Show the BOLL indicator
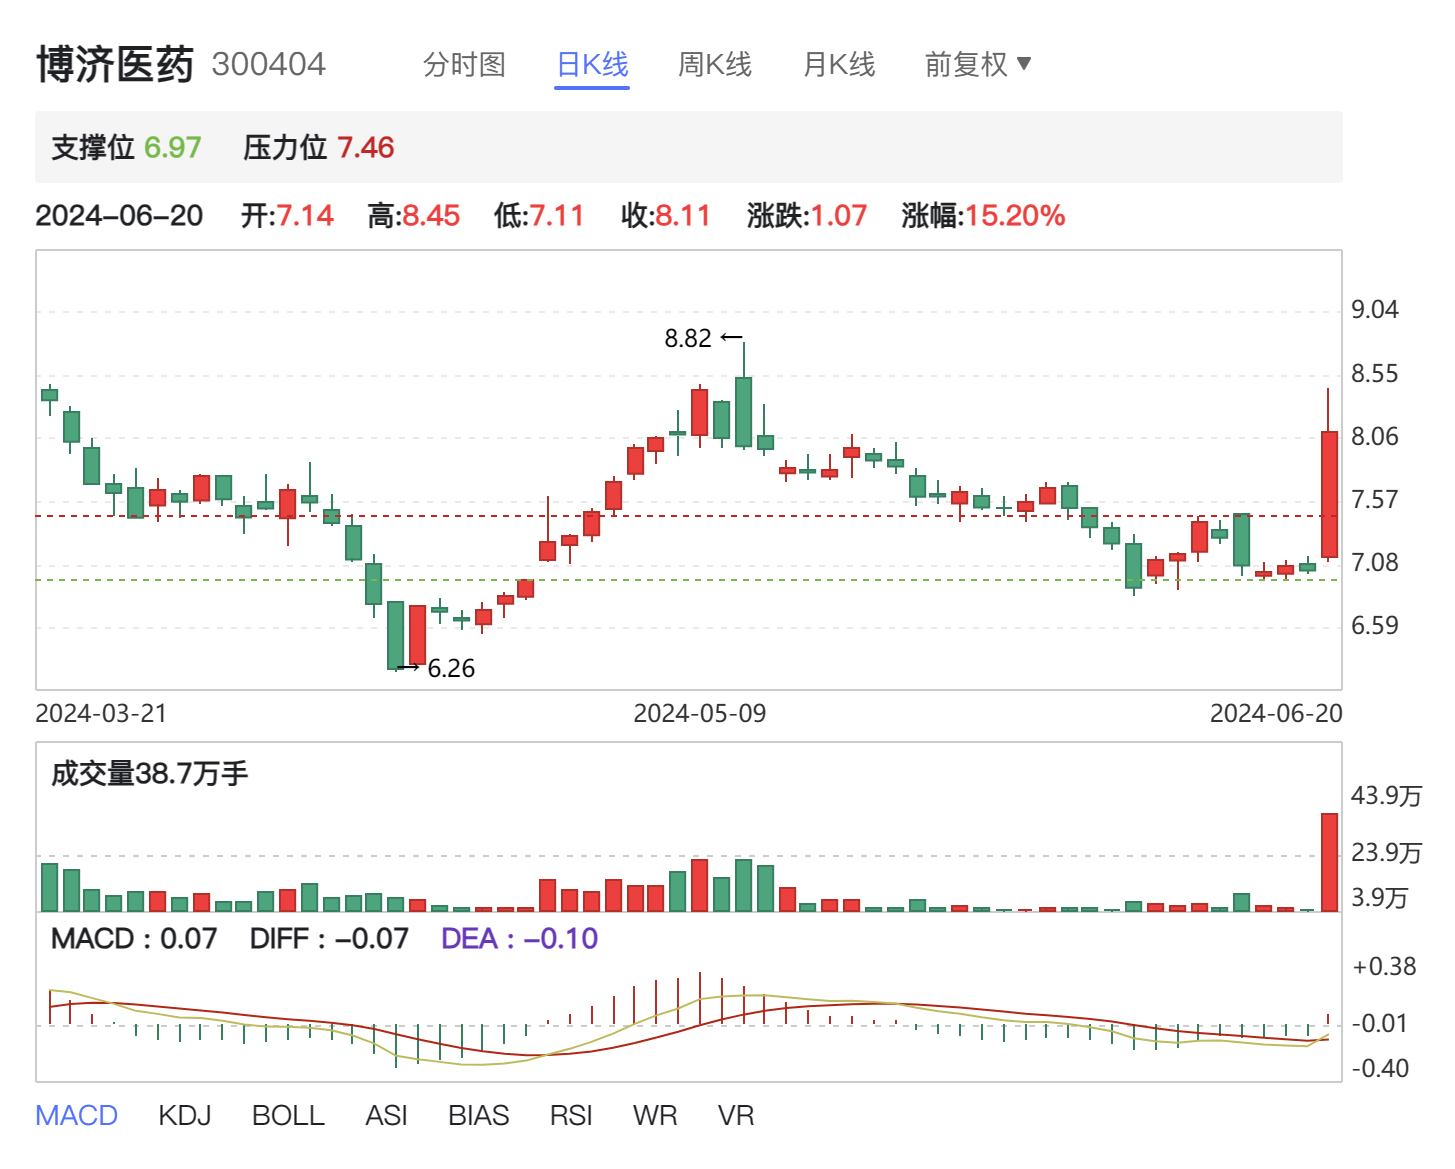 [288, 1115]
